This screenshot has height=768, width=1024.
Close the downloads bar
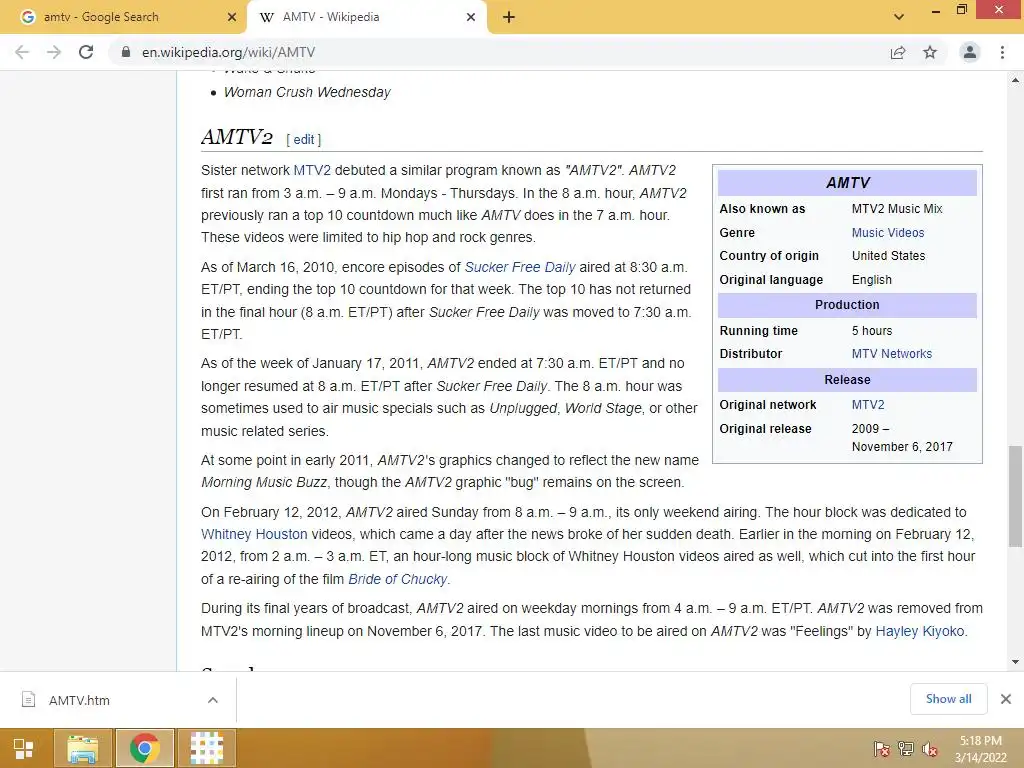[1006, 699]
